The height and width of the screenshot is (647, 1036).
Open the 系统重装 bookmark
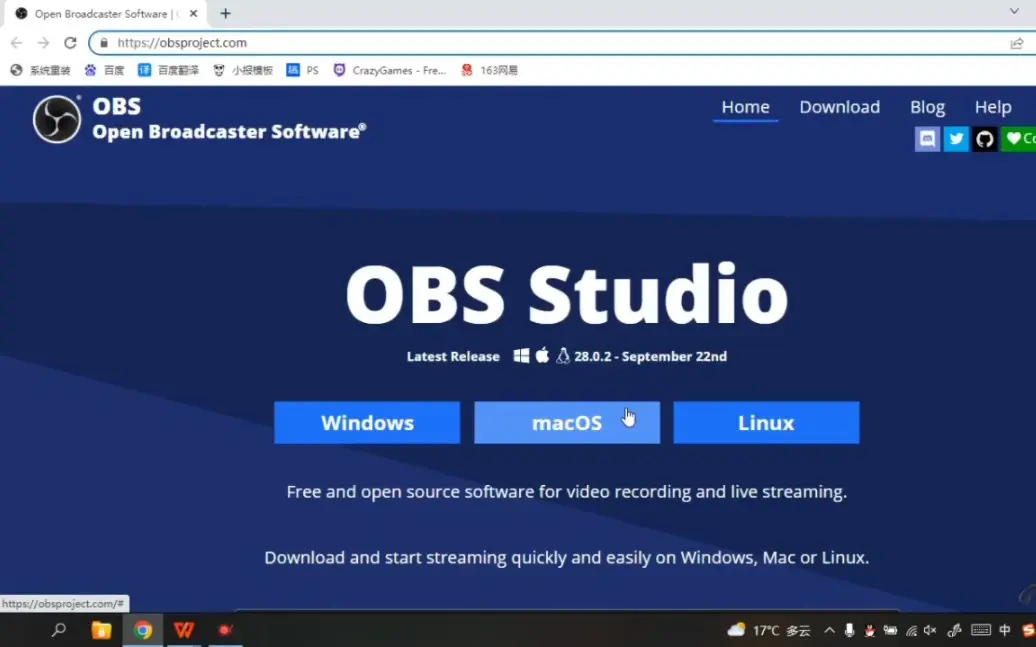pyautogui.click(x=40, y=70)
